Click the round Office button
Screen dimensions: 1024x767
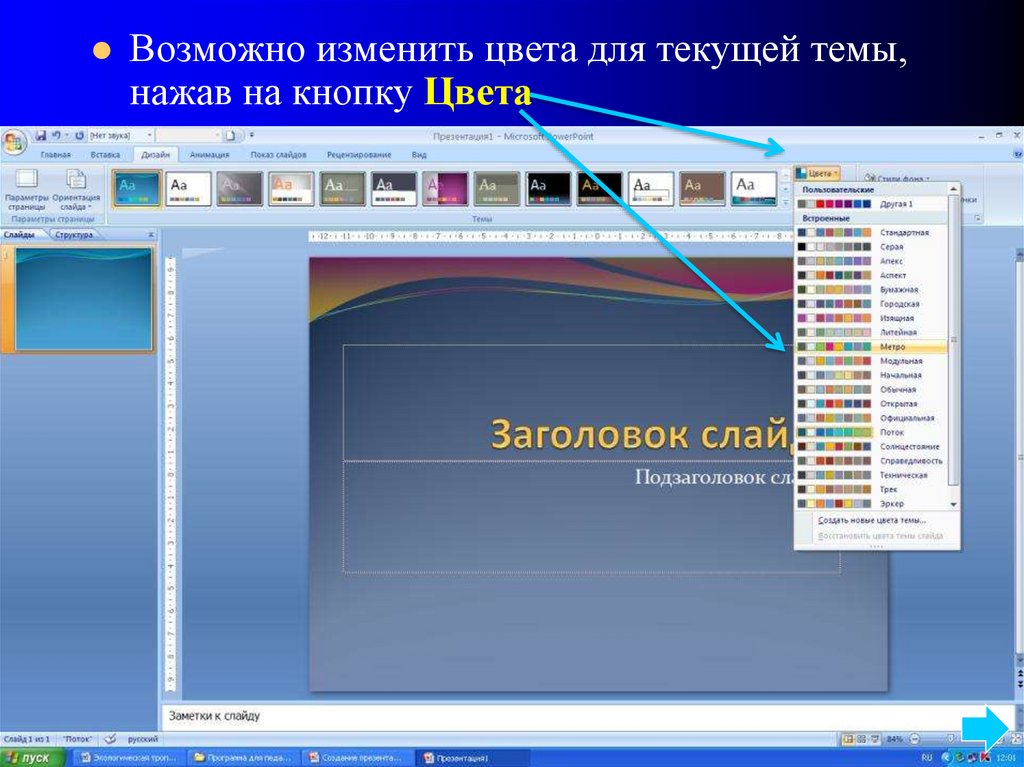click(x=14, y=140)
